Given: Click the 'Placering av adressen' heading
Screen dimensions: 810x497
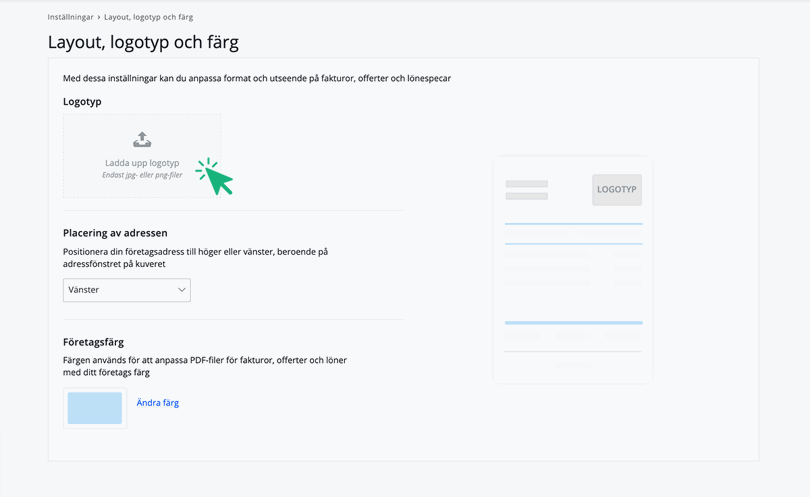Looking at the screenshot, I should 115,233.
